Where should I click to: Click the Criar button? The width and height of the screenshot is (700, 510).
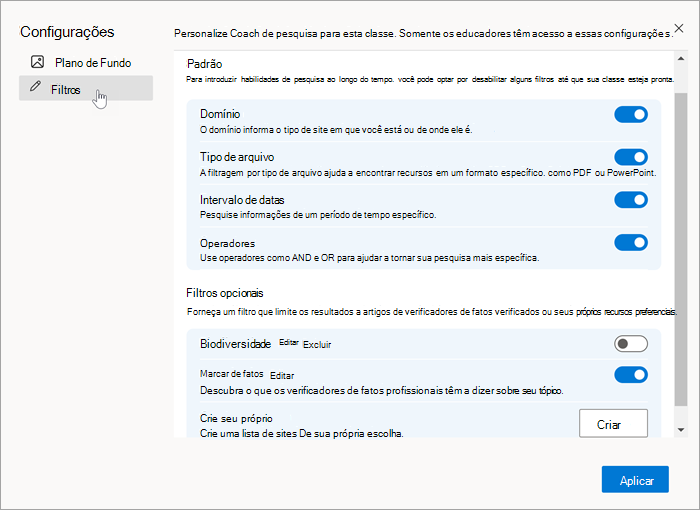click(x=613, y=423)
